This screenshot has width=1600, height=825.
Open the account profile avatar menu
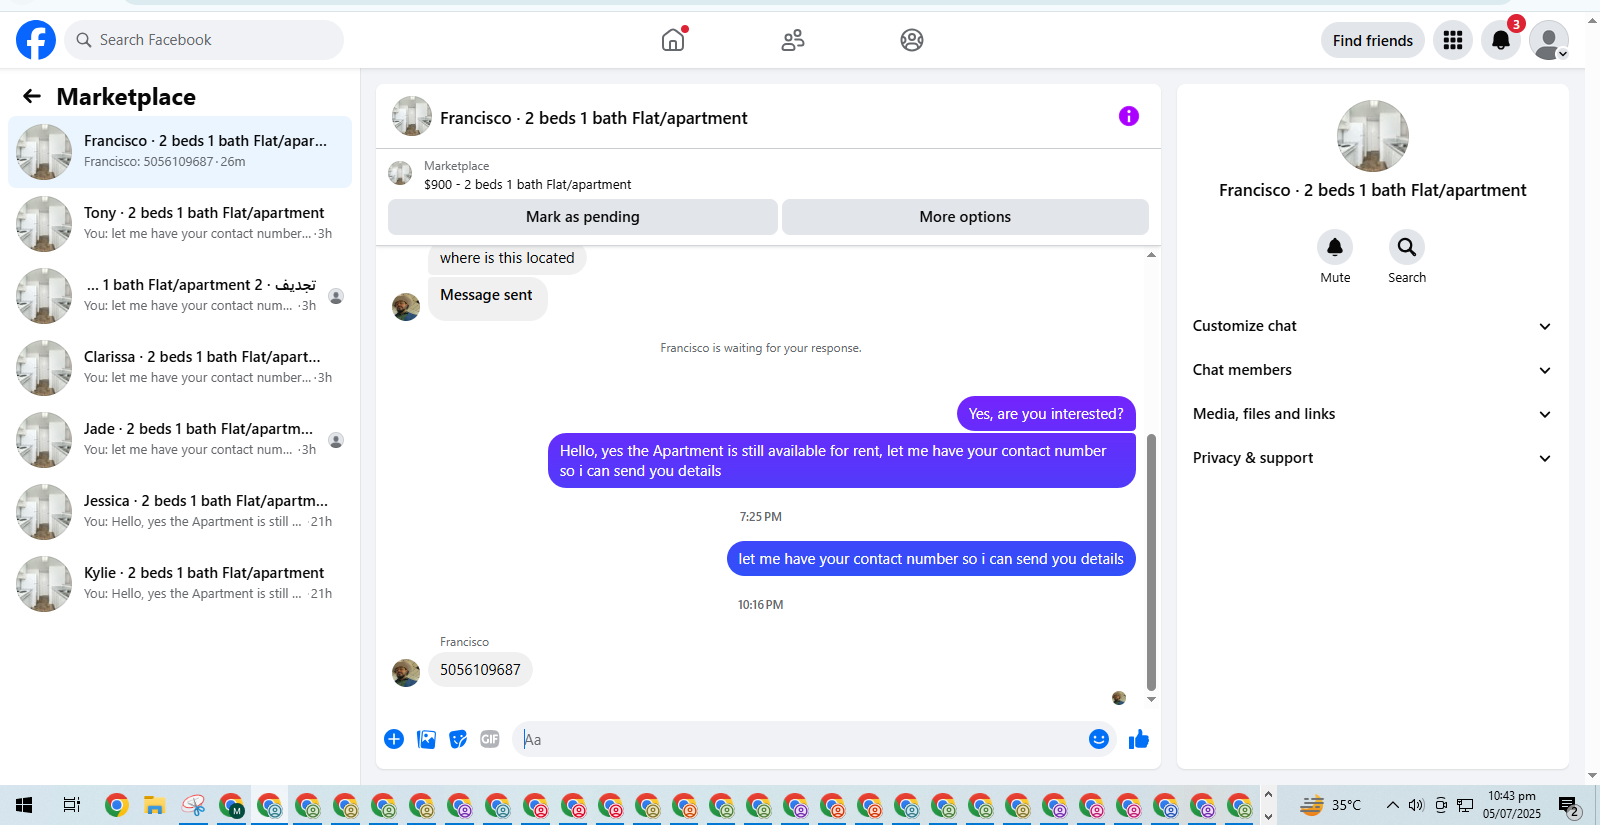point(1549,40)
